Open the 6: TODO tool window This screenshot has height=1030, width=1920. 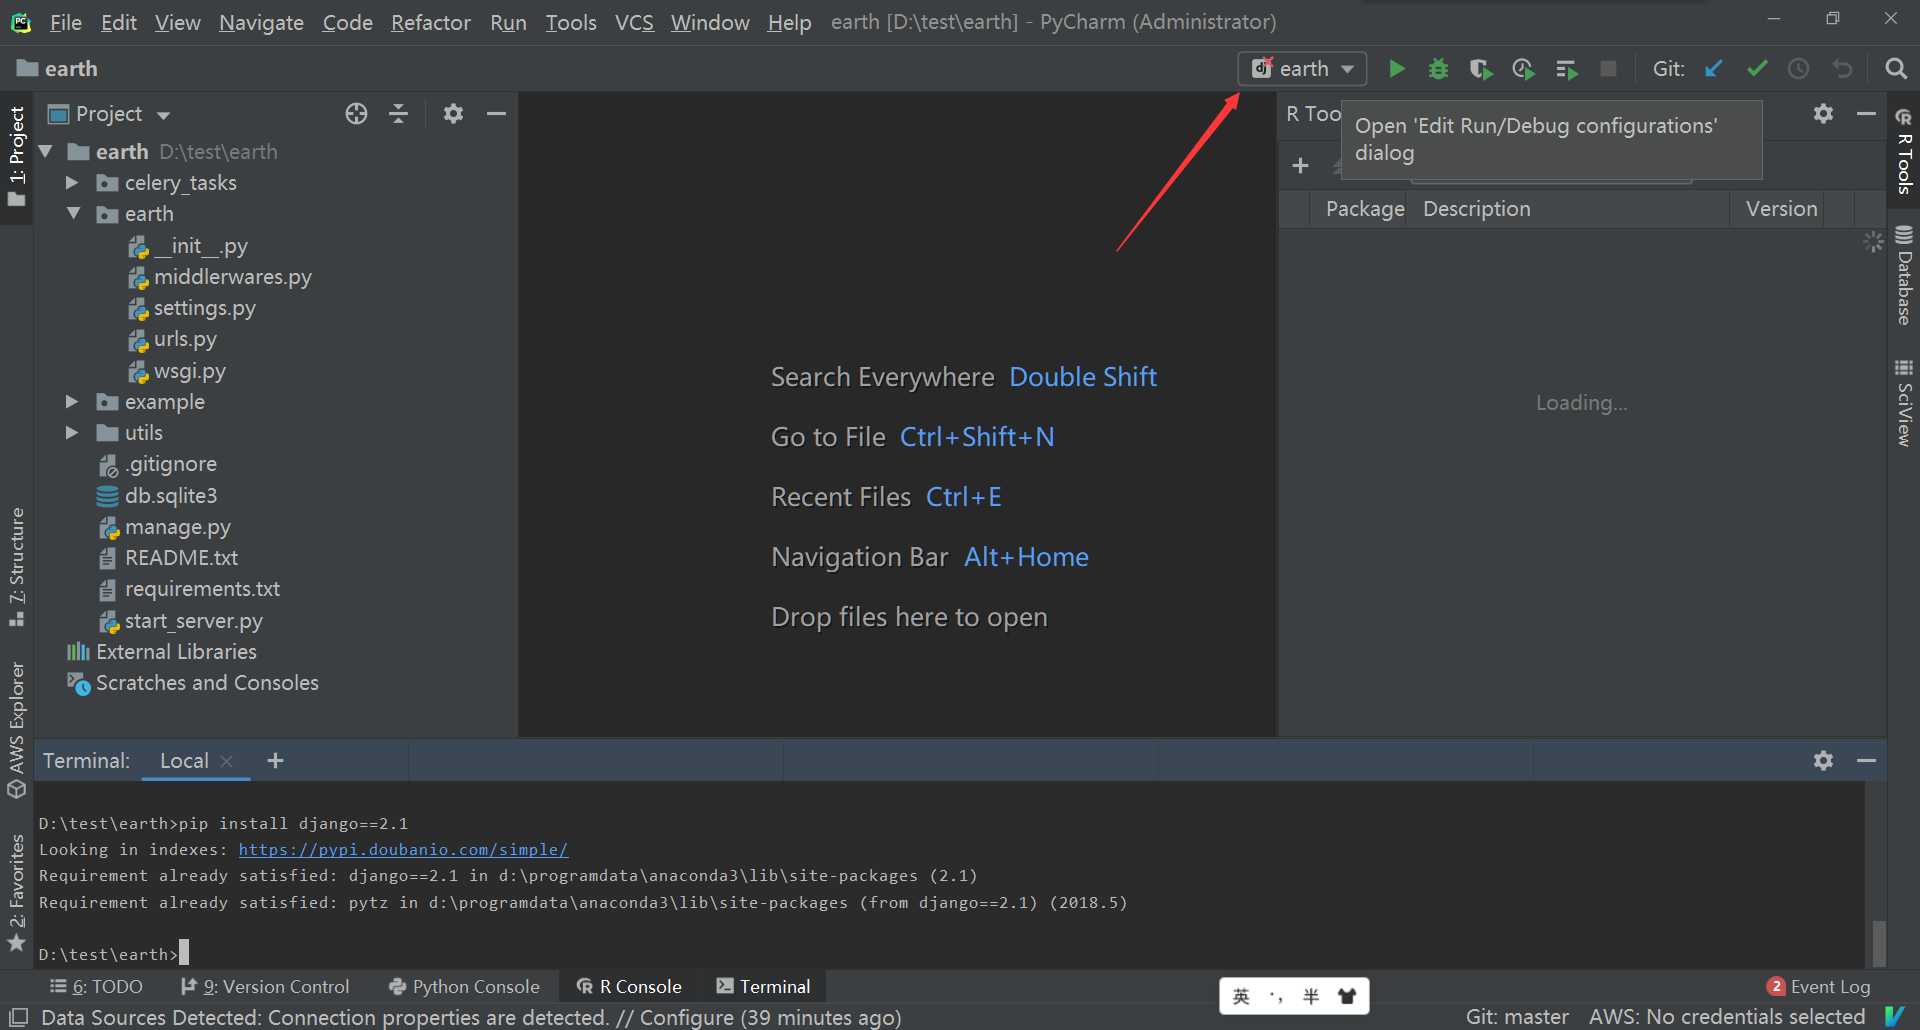tap(96, 987)
